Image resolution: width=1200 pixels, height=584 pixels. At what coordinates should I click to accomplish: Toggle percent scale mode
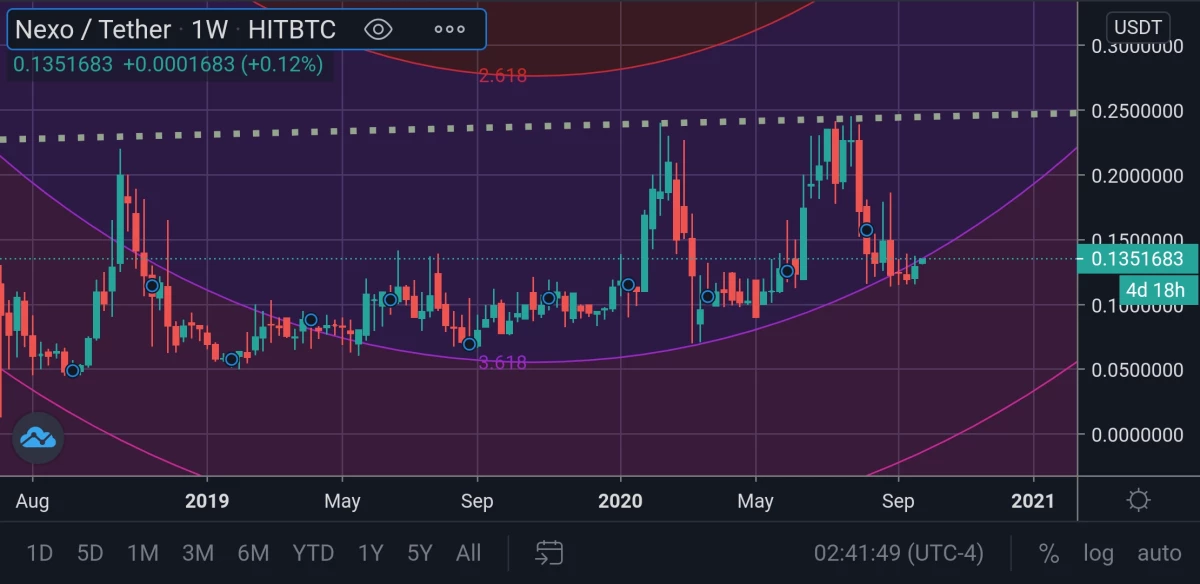point(1049,553)
